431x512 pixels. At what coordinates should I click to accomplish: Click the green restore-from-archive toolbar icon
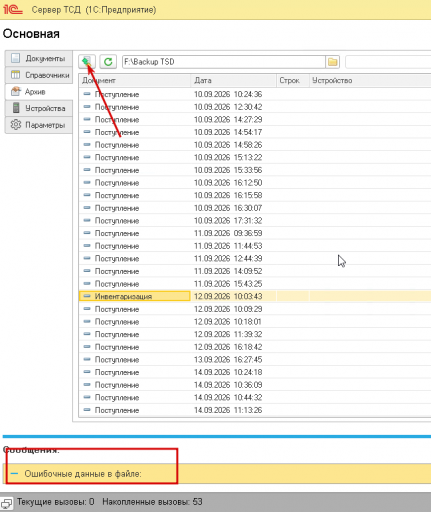(x=87, y=62)
